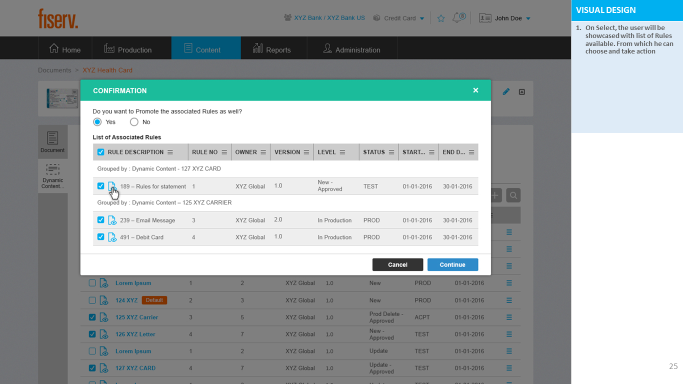Open Start date column menu icon
The height and width of the screenshot is (384, 683).
click(431, 152)
